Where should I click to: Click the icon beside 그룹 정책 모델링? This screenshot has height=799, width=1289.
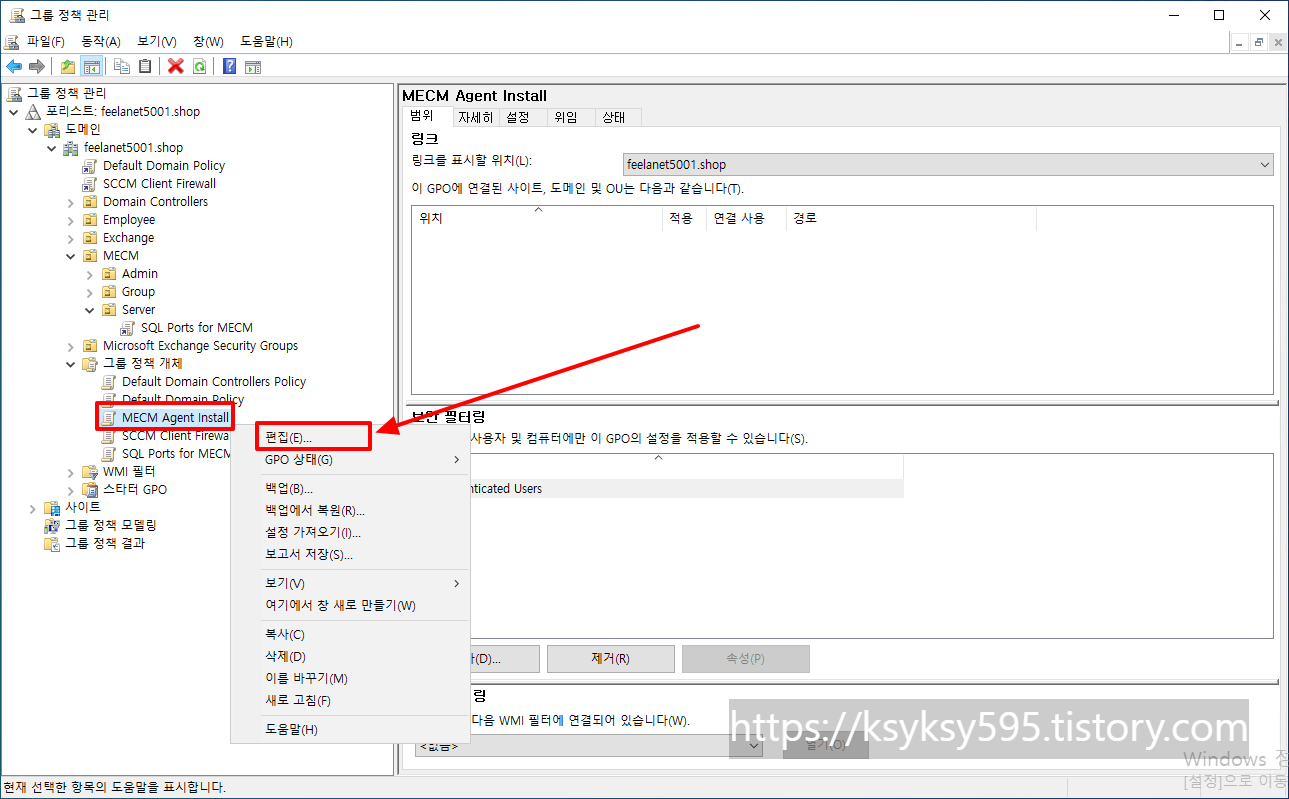(x=52, y=526)
